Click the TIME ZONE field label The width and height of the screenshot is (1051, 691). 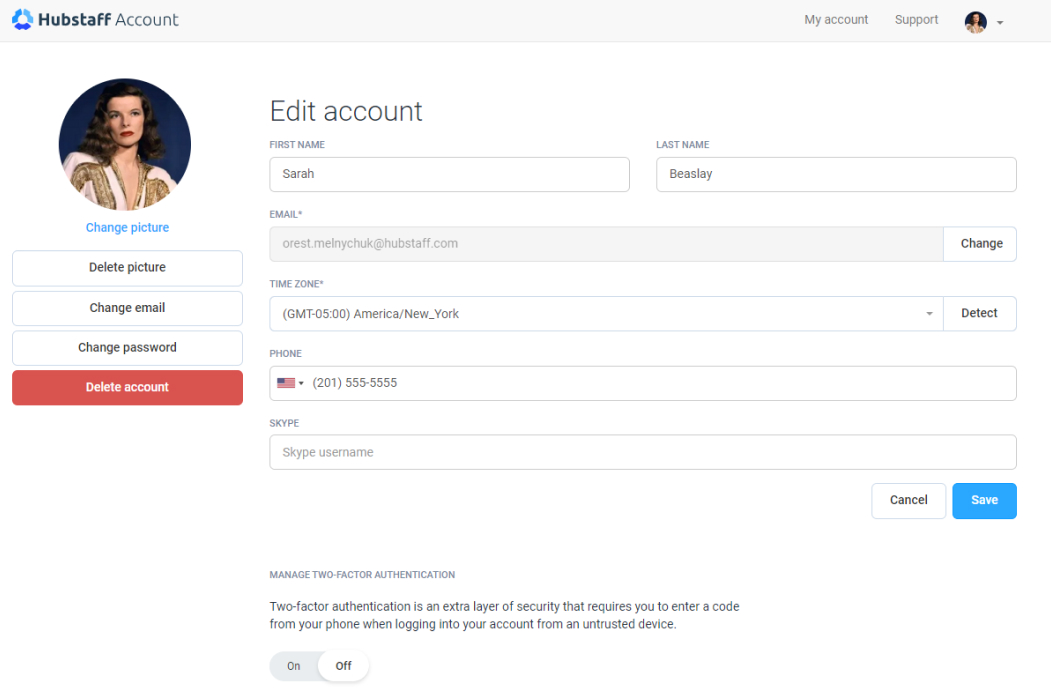296,284
